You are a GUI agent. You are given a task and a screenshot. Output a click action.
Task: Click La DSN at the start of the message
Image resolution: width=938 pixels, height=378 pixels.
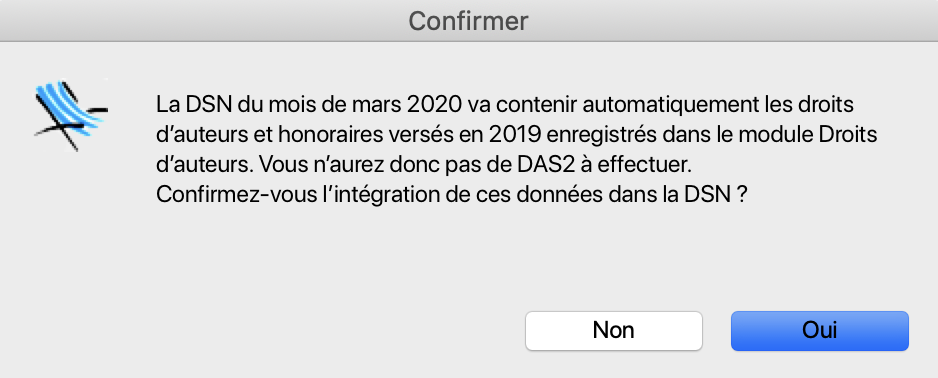coord(194,105)
